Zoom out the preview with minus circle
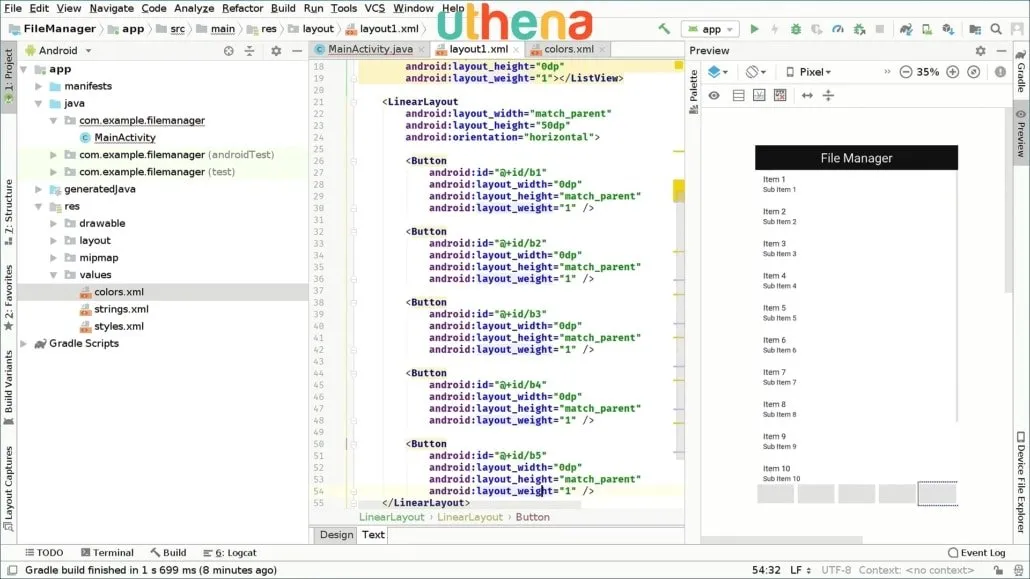The image size is (1030, 579). click(x=905, y=72)
